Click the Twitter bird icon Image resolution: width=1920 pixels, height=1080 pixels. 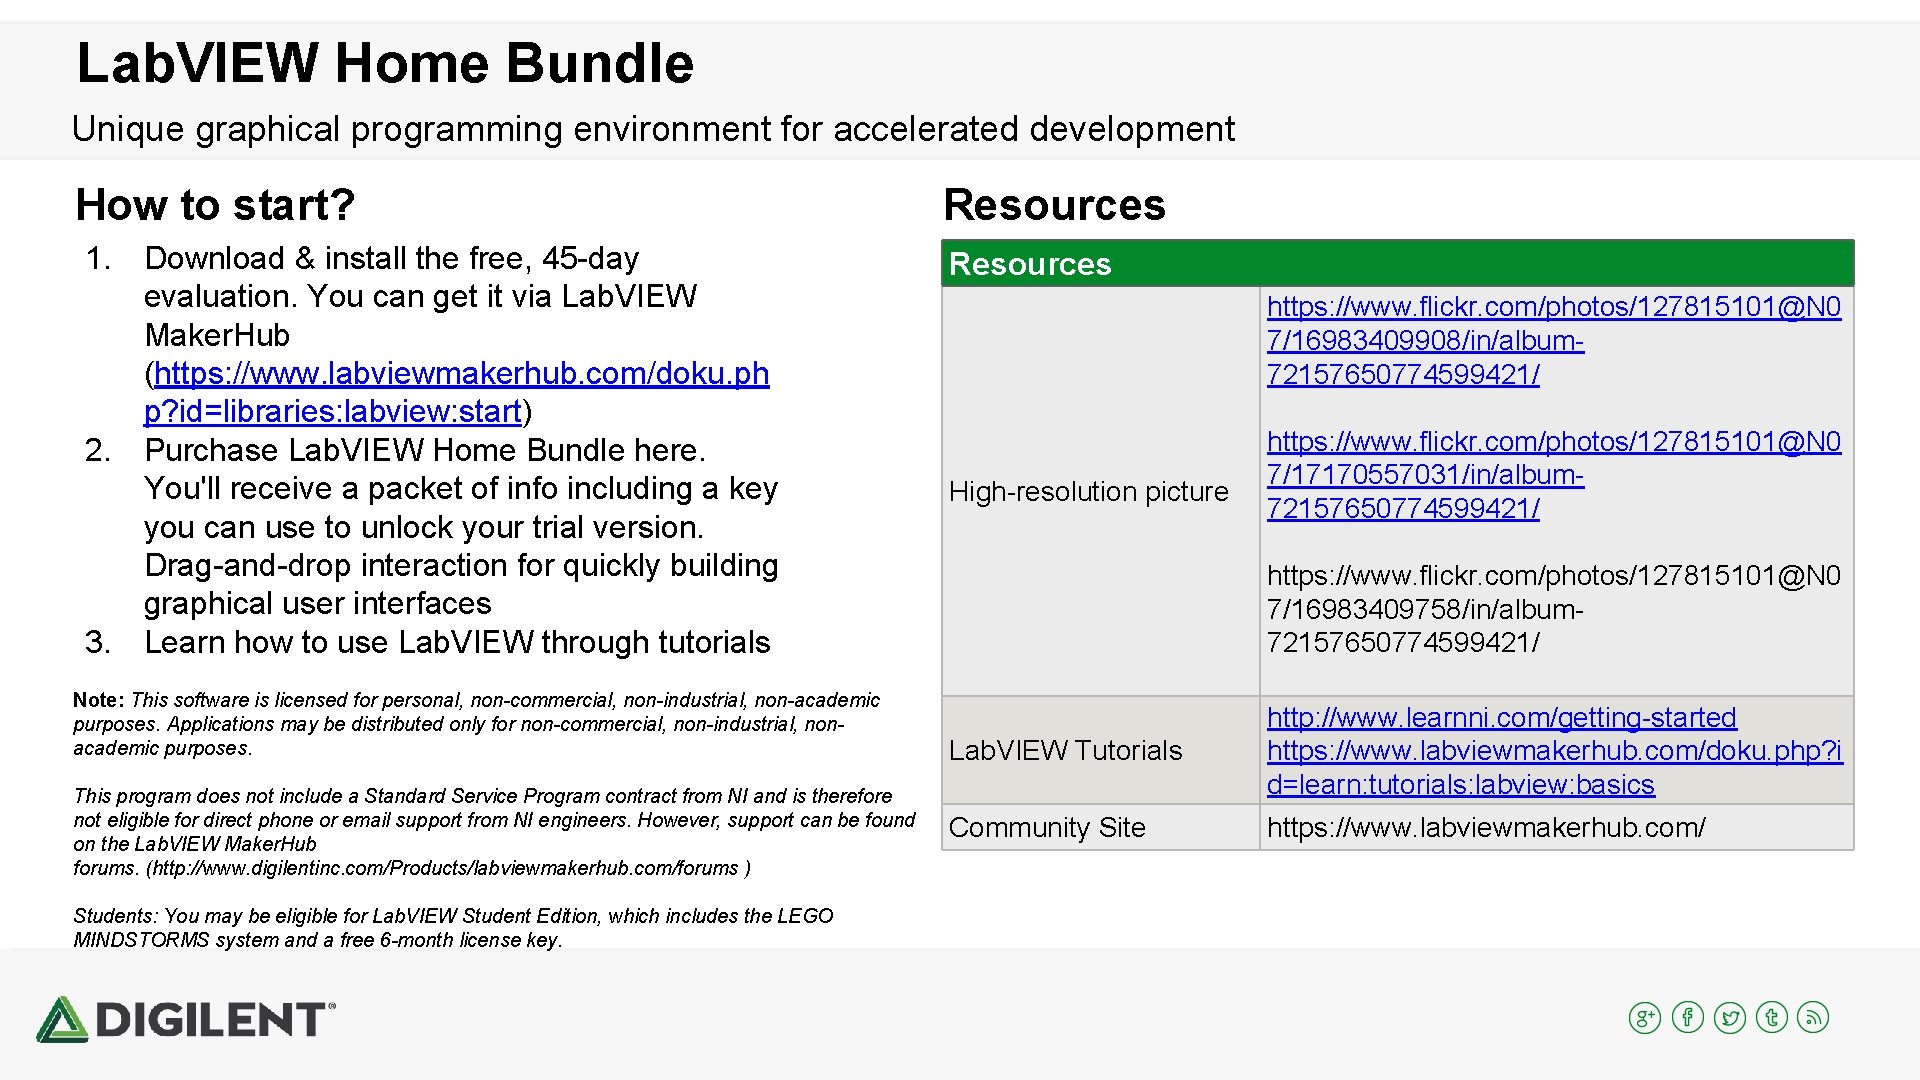click(1729, 1018)
